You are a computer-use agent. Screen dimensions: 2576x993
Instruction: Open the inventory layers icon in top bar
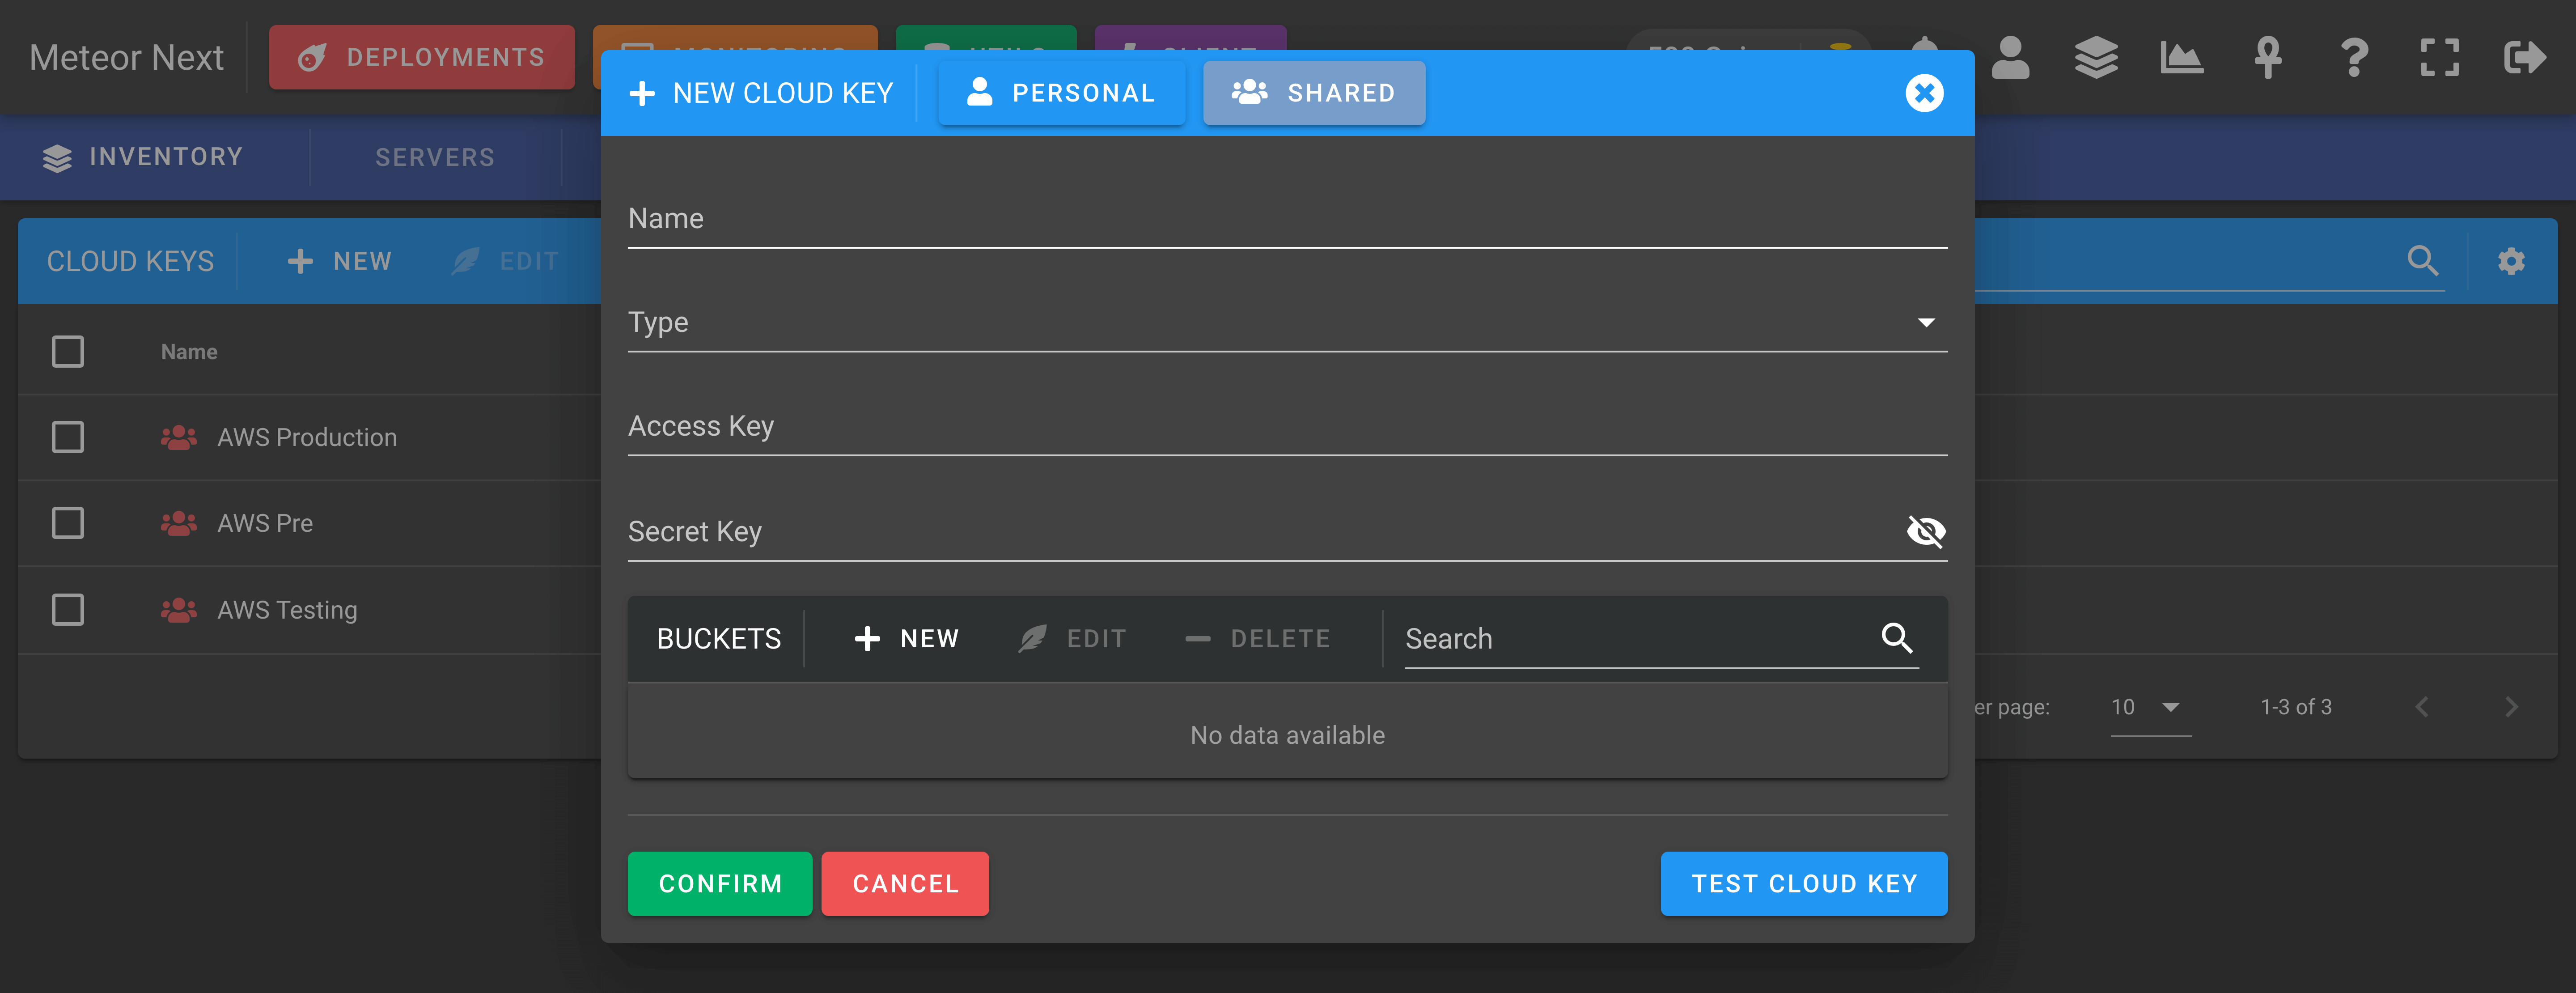pyautogui.click(x=2096, y=58)
